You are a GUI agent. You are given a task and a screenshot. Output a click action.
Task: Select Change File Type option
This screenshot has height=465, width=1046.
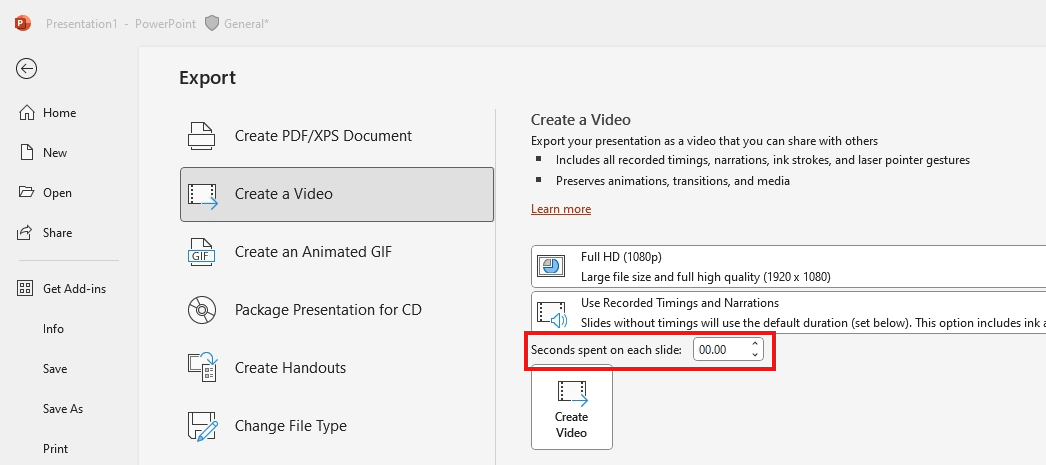click(337, 426)
